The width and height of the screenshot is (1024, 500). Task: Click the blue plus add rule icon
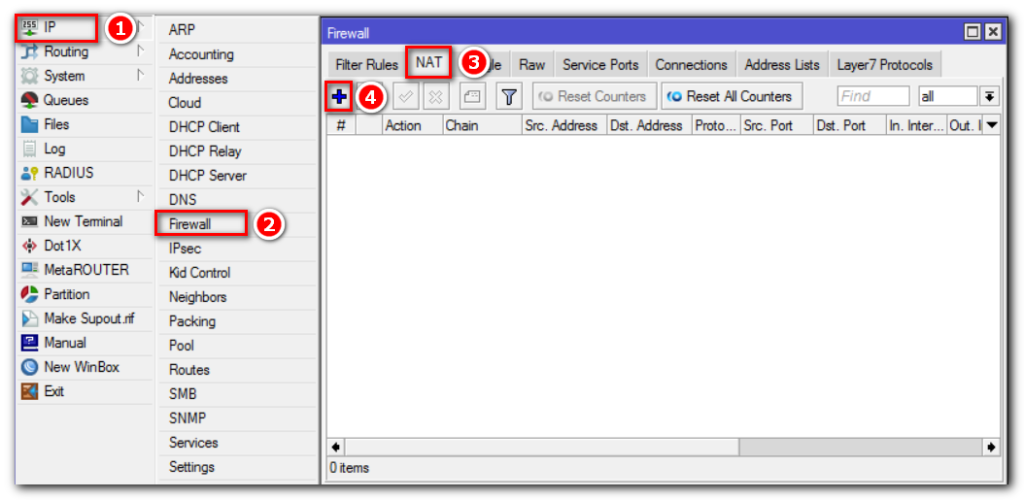pos(339,97)
